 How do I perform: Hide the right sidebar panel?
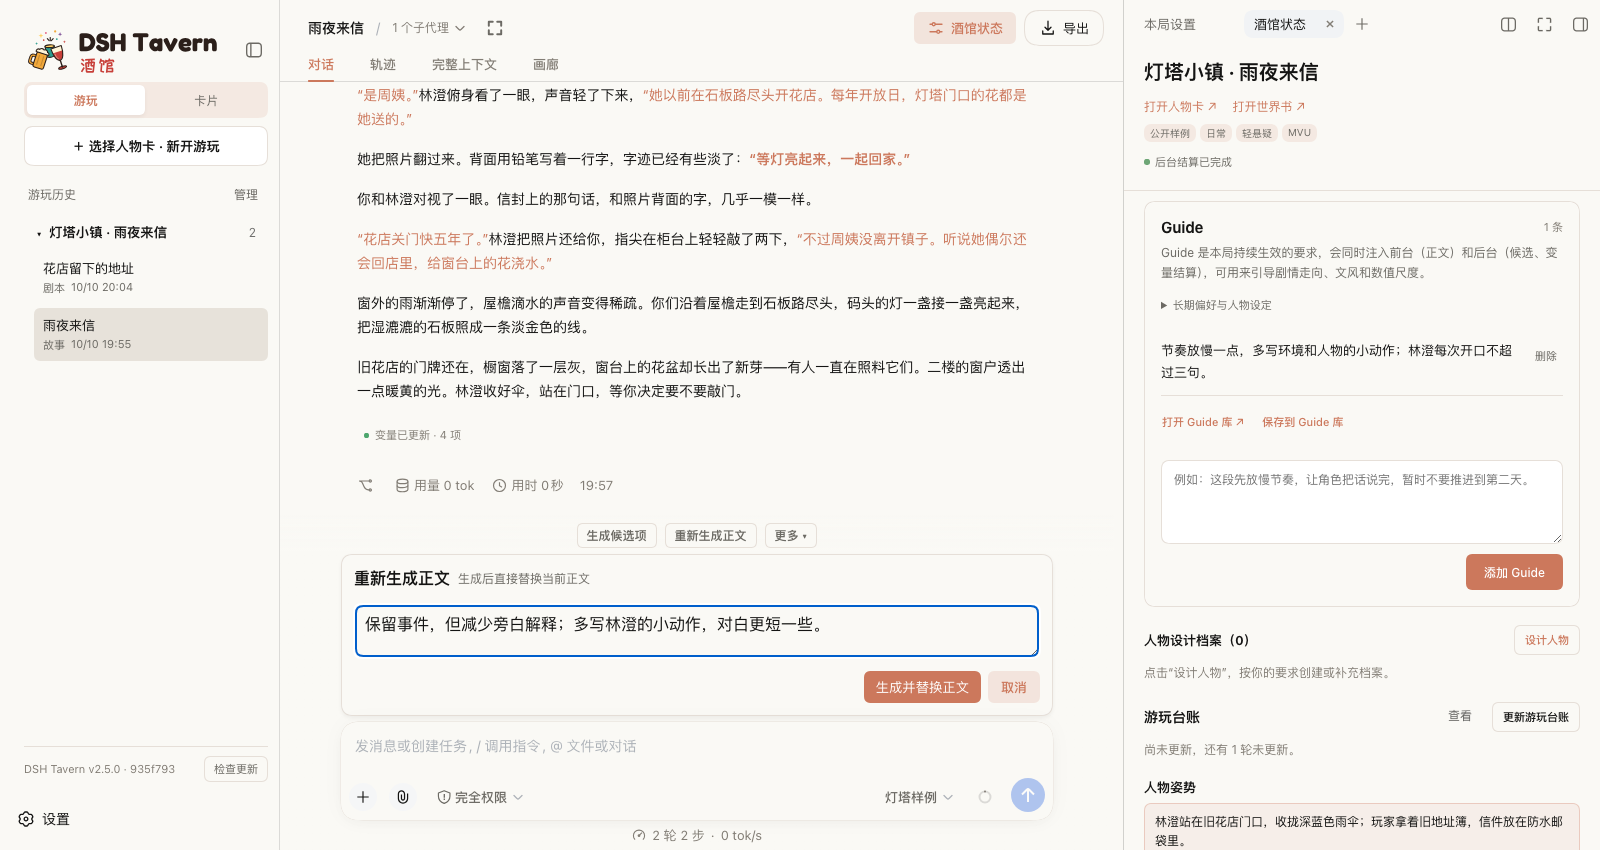coord(1581,24)
